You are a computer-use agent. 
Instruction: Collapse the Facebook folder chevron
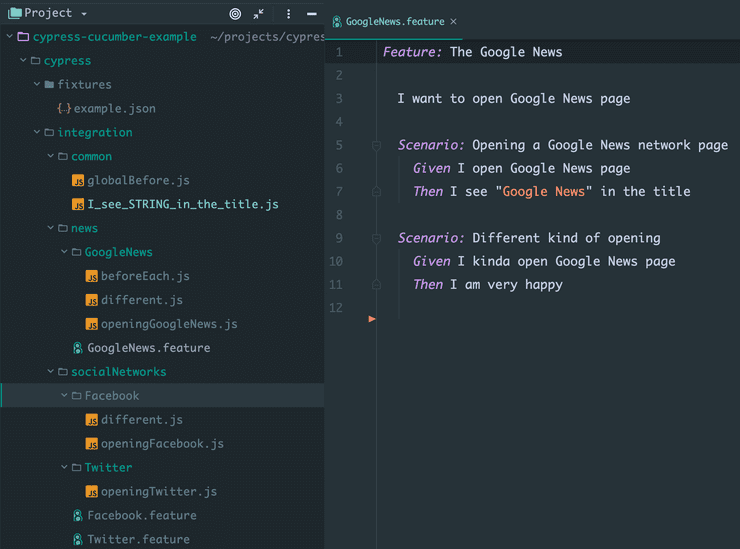(x=64, y=395)
